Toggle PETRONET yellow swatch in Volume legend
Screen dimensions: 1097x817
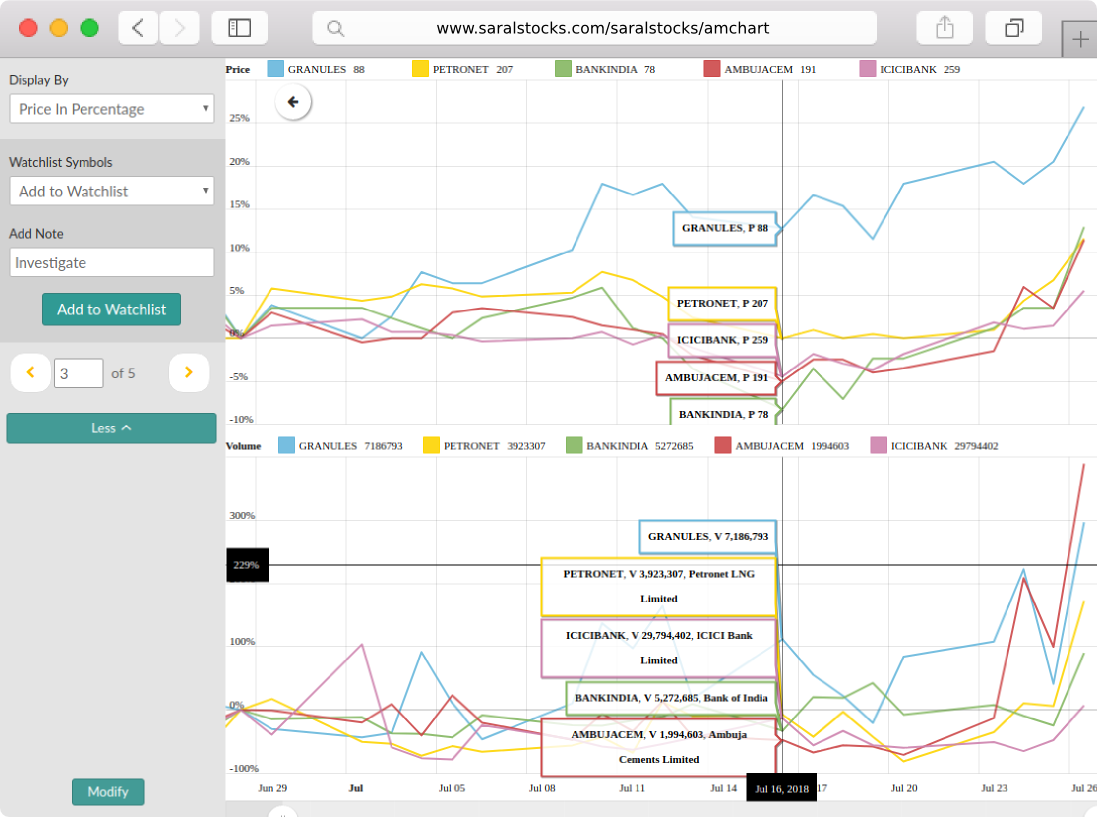click(432, 445)
